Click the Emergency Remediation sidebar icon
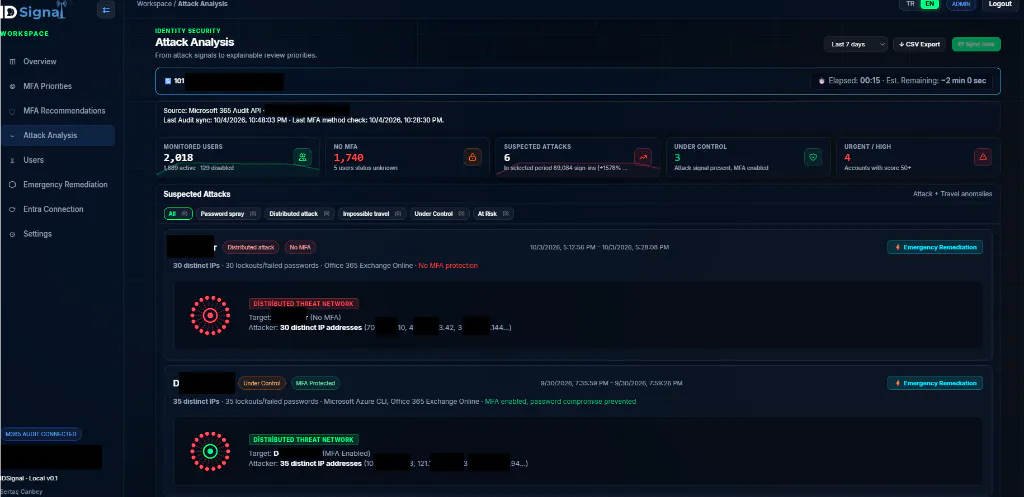The height and width of the screenshot is (497, 1024). [12, 185]
